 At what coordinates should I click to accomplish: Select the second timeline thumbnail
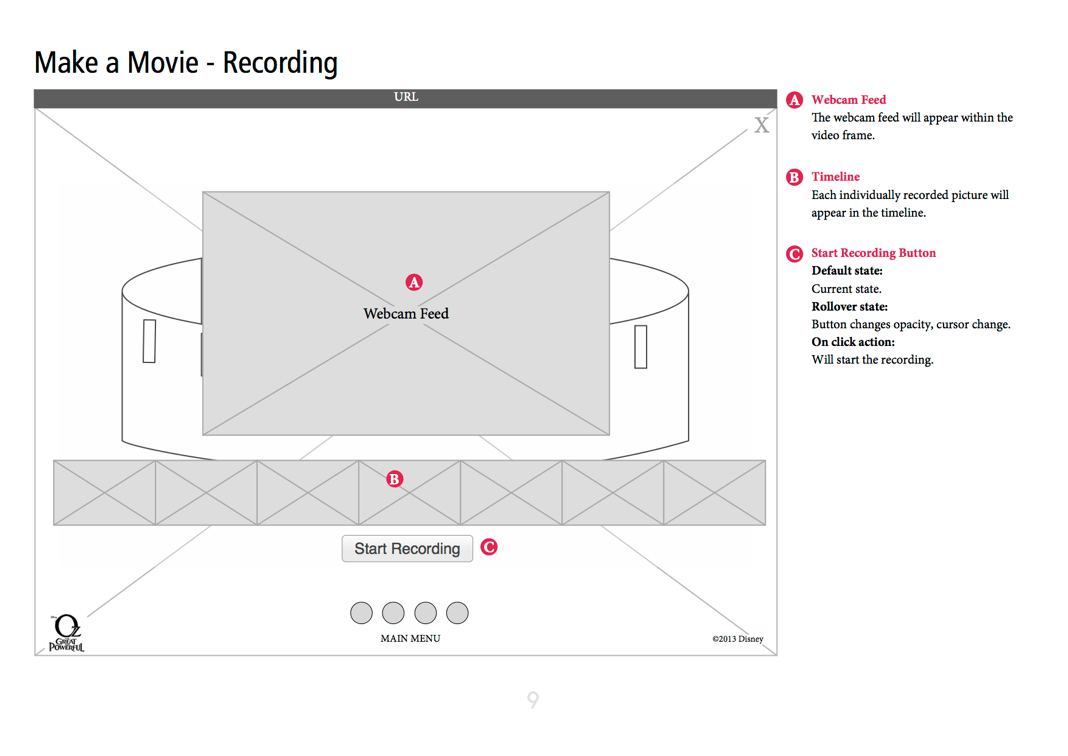coord(206,492)
